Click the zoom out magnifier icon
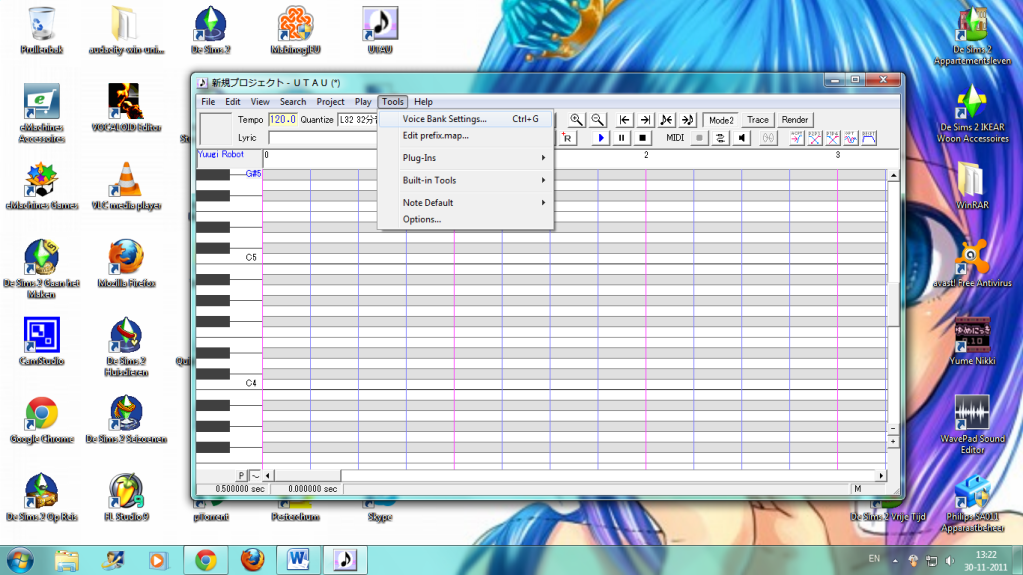This screenshot has width=1023, height=575. pyautogui.click(x=597, y=120)
